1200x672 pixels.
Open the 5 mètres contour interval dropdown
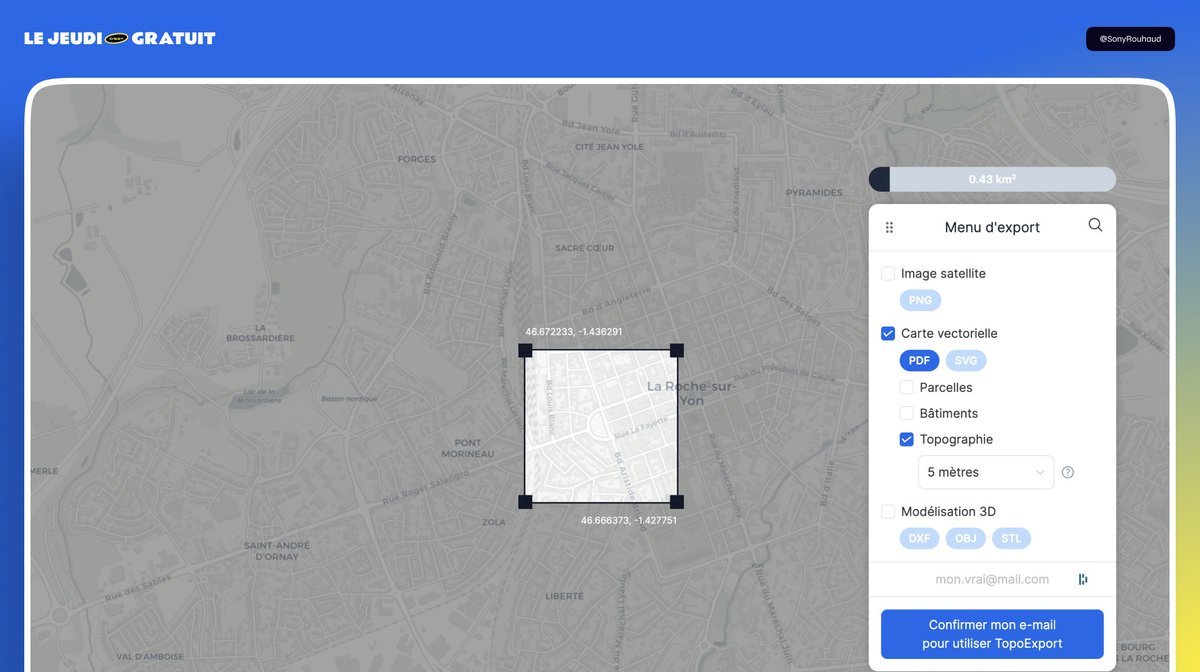986,472
